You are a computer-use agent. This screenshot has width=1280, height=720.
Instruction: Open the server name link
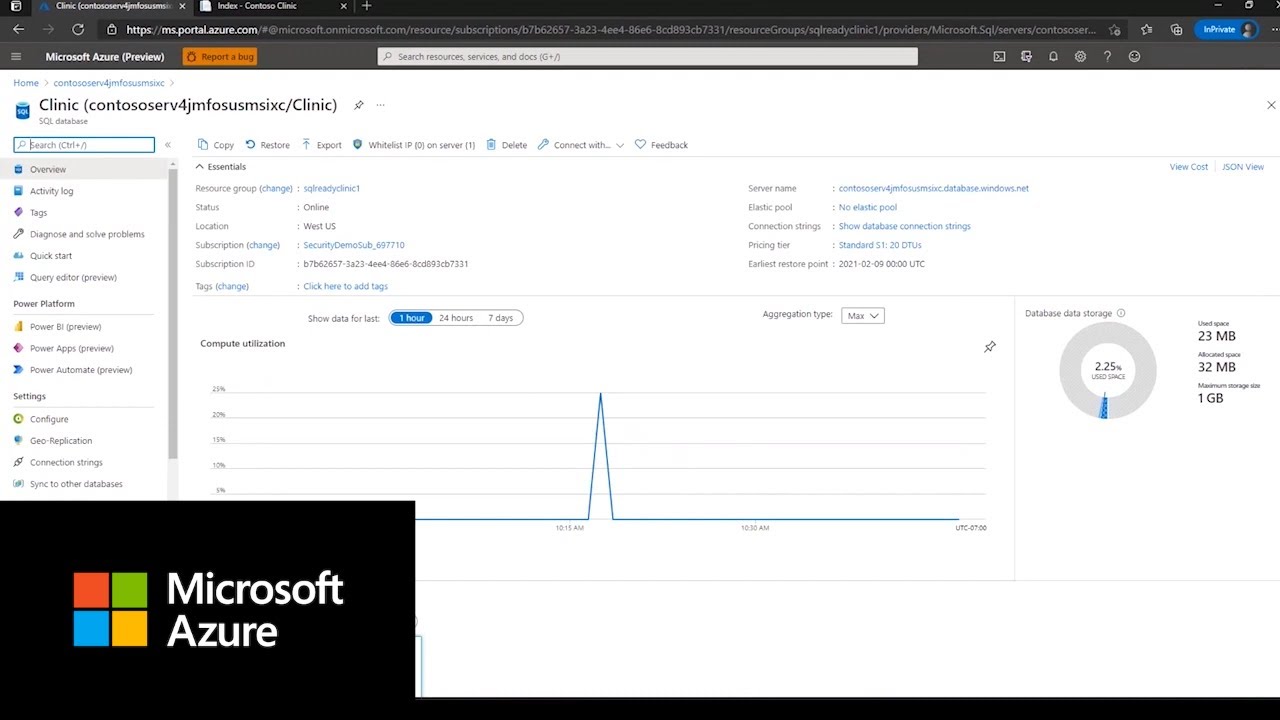pos(934,188)
